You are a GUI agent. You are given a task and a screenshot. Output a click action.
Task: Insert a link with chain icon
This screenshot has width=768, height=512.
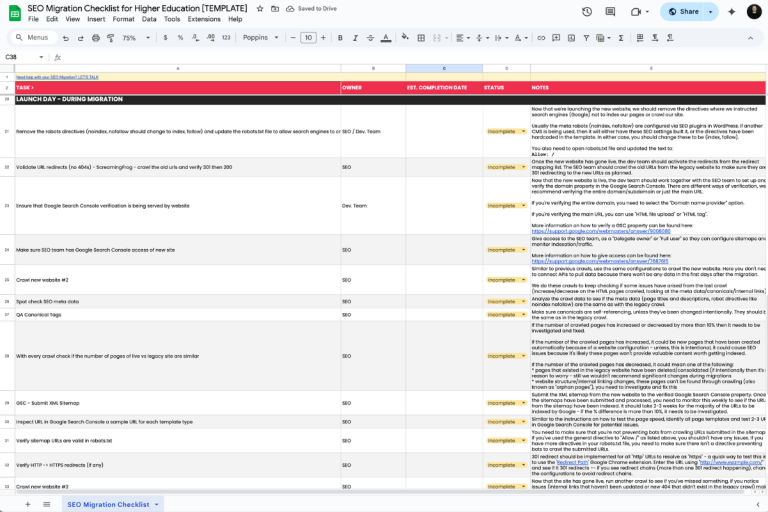[541, 38]
